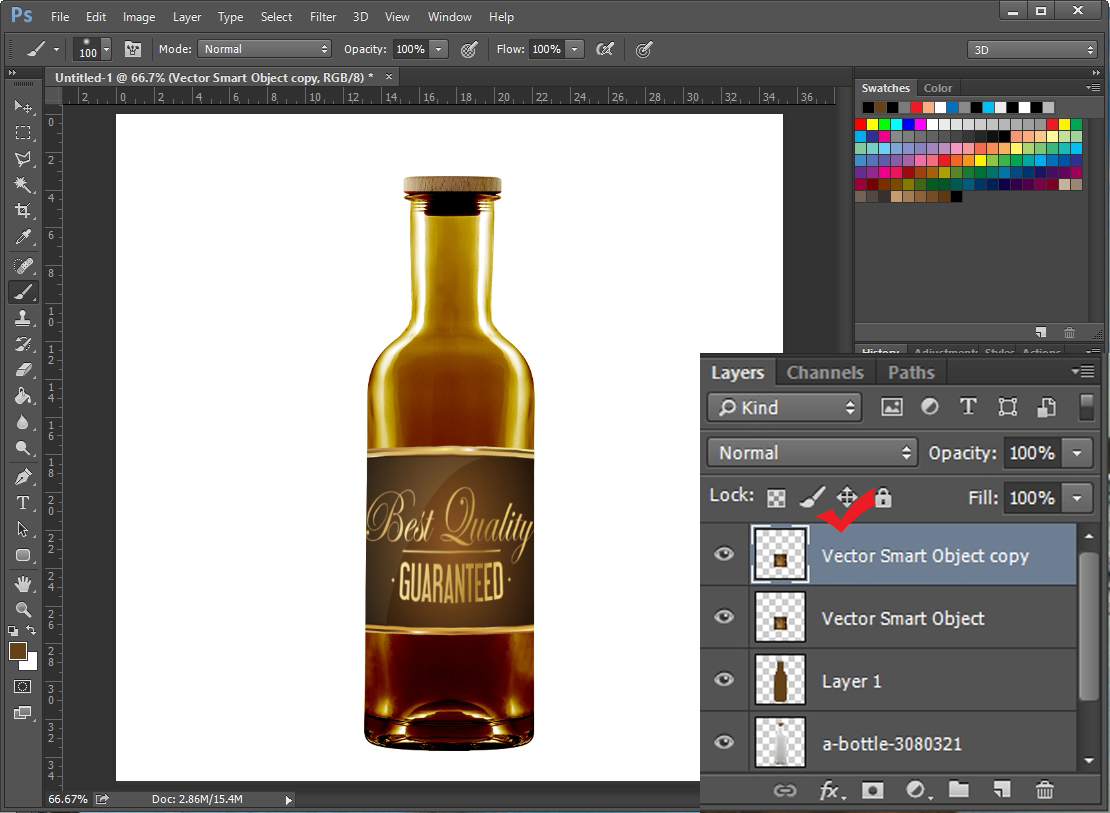
Task: Select the Eraser tool
Action: point(23,370)
